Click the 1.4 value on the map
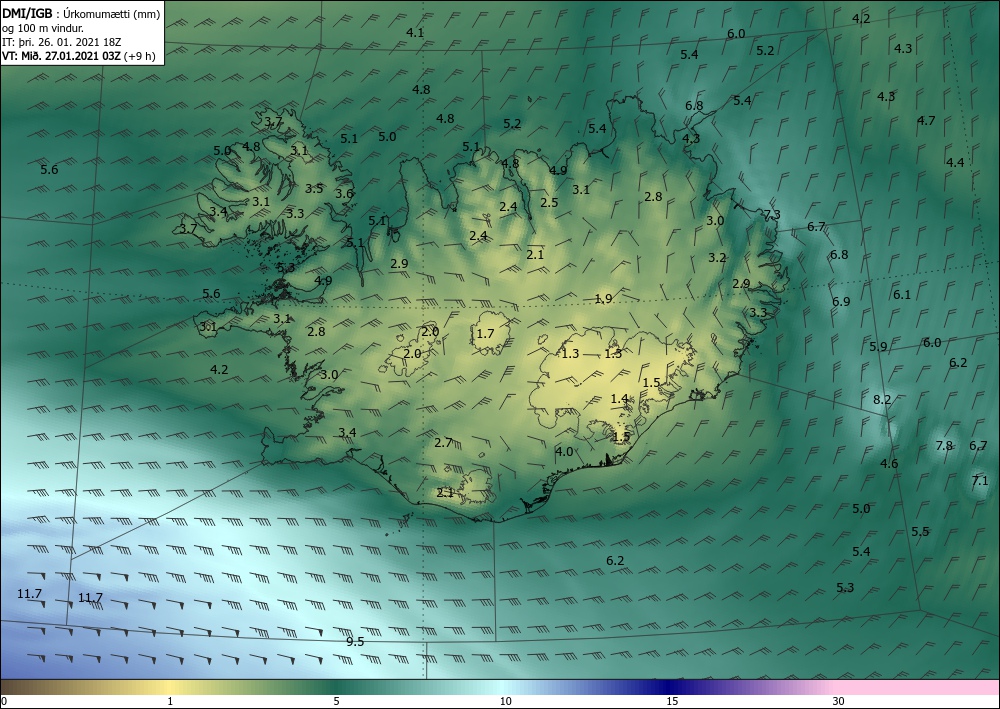 pyautogui.click(x=619, y=399)
